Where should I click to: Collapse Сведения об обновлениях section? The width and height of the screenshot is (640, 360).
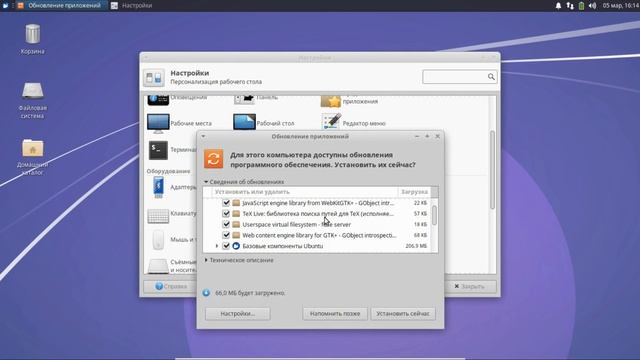(x=206, y=182)
